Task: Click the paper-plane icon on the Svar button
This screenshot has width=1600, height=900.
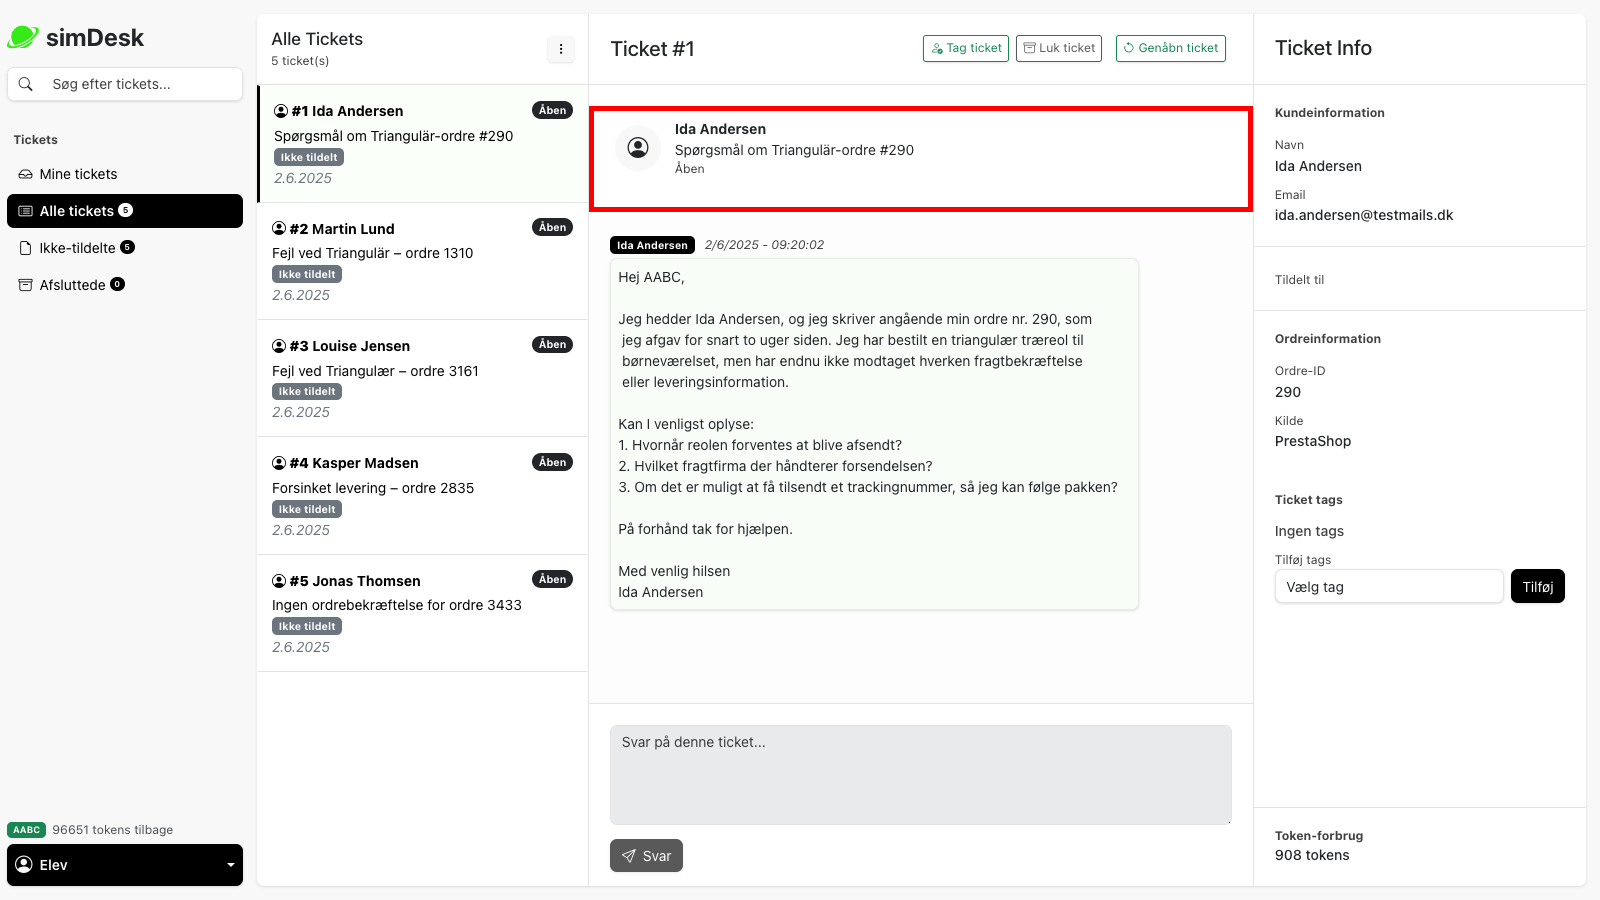Action: (629, 856)
